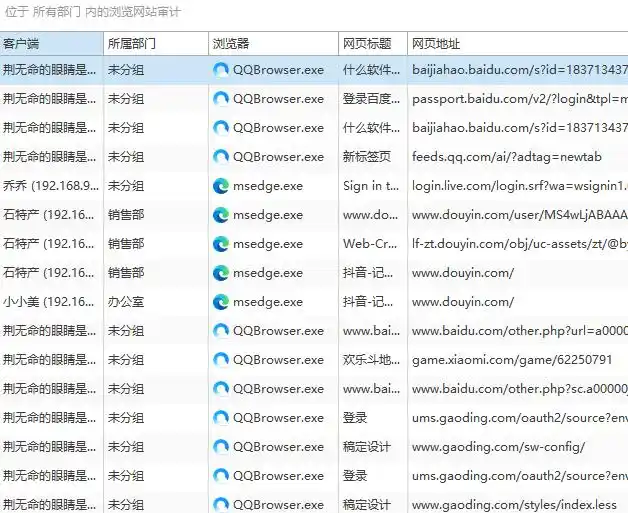This screenshot has width=628, height=513.
Task: Click QQBrowser icon in passport.baidu.com row
Action: (221, 99)
